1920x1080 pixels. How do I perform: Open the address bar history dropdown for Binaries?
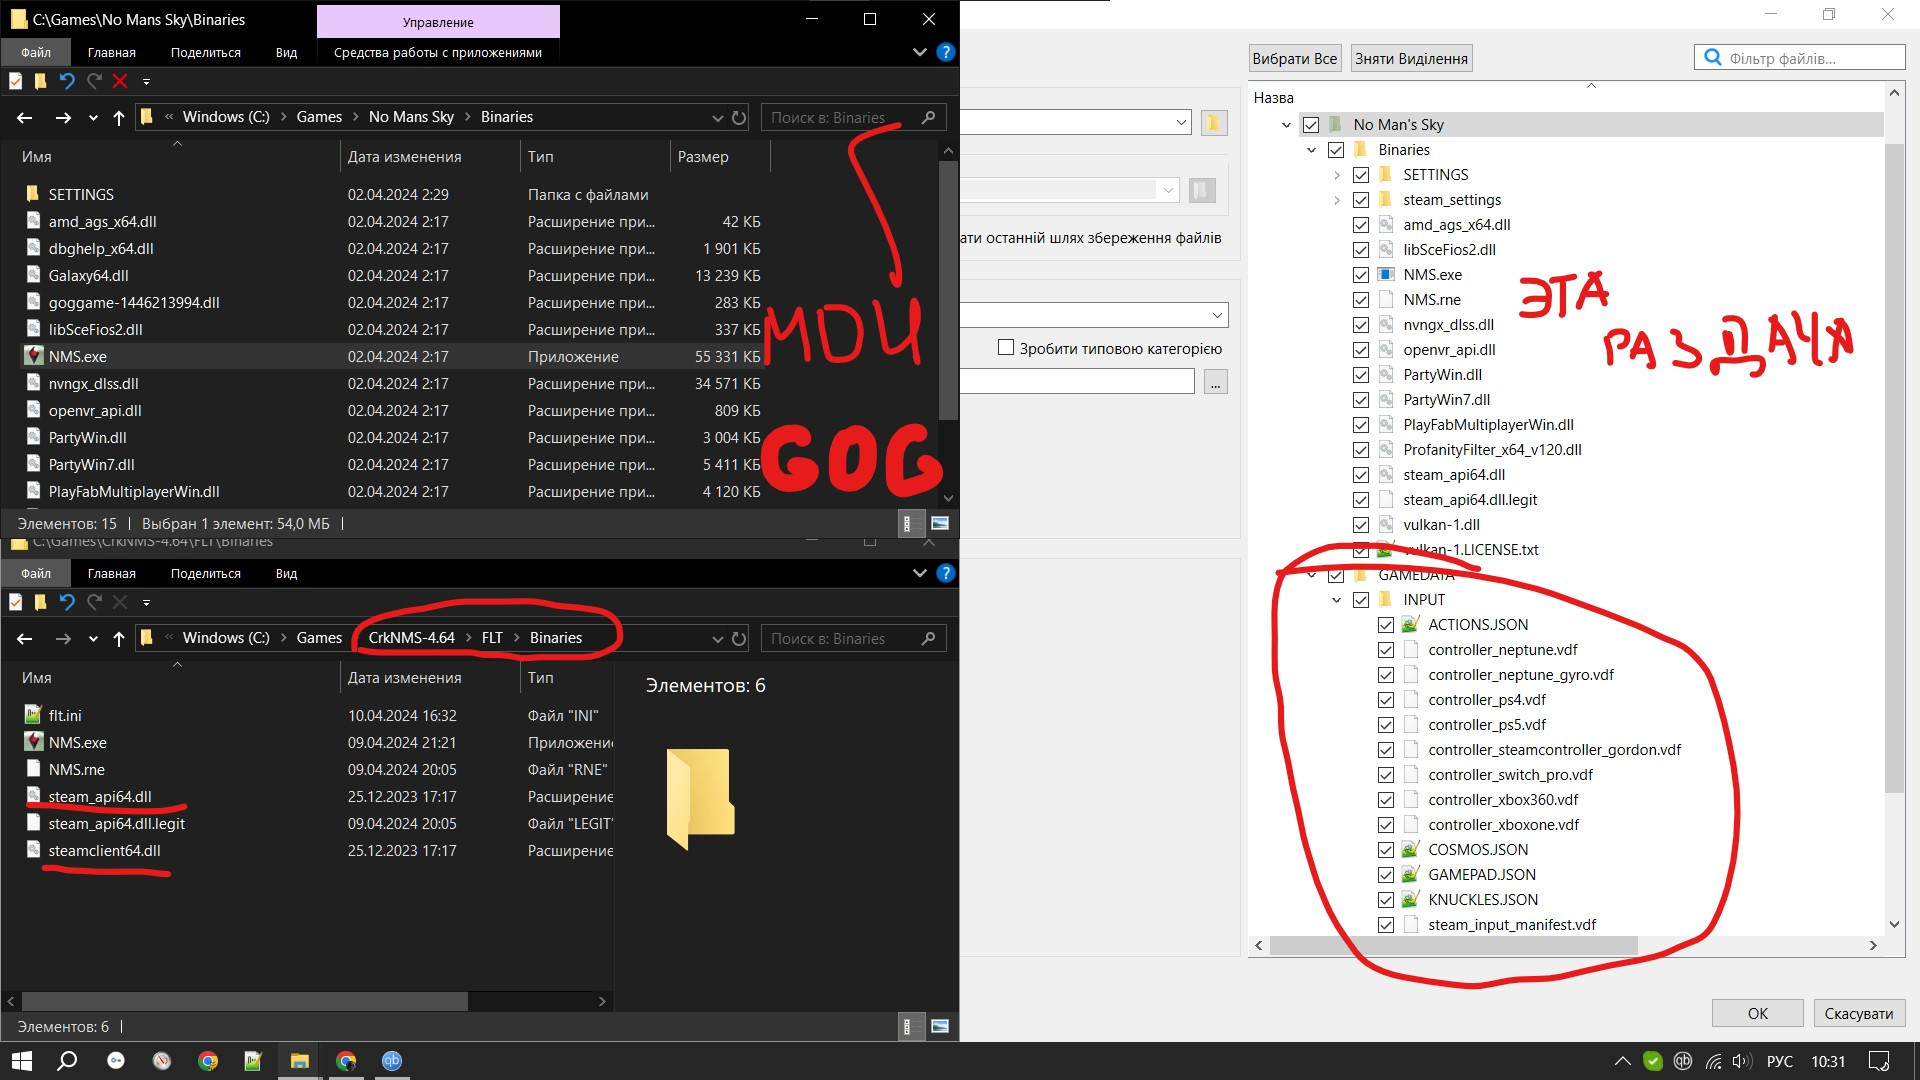pyautogui.click(x=717, y=117)
